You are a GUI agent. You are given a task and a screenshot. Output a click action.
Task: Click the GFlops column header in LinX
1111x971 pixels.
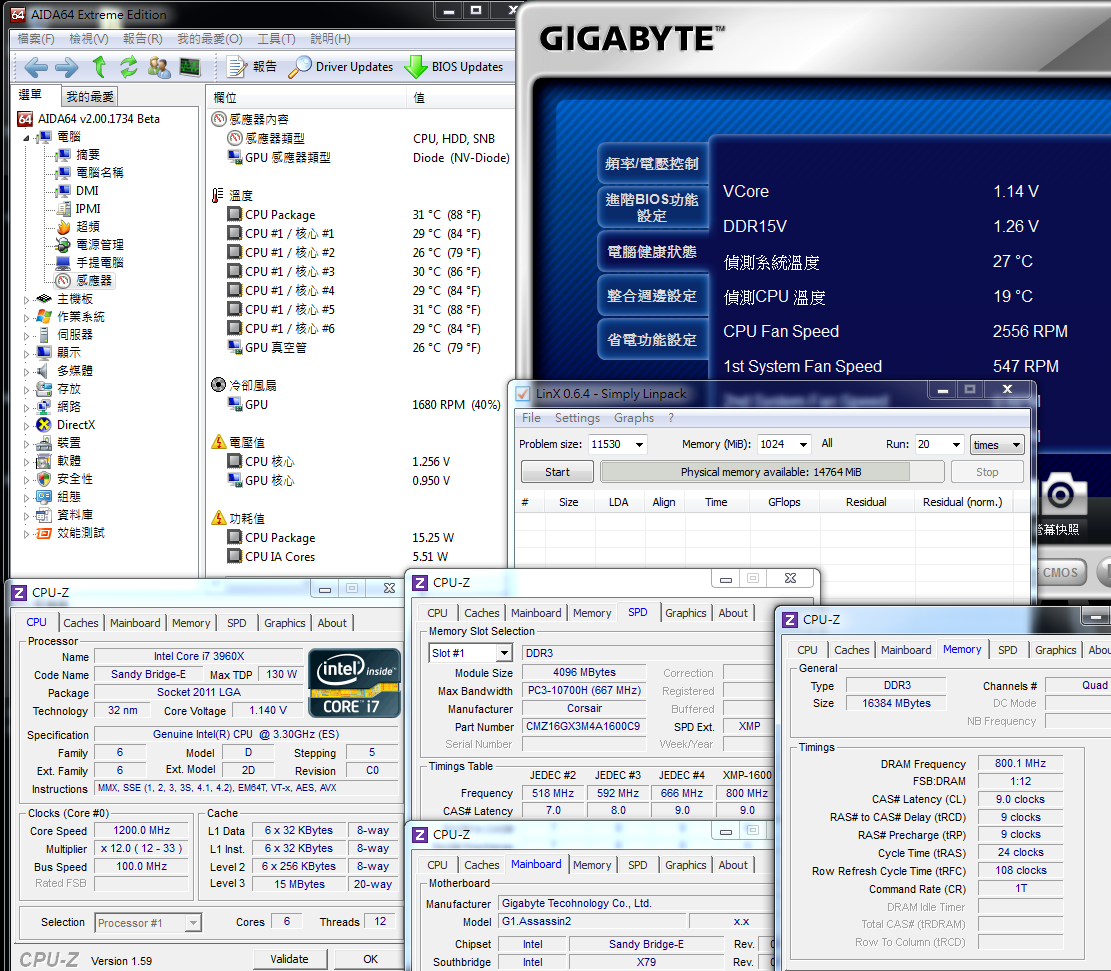pyautogui.click(x=784, y=502)
